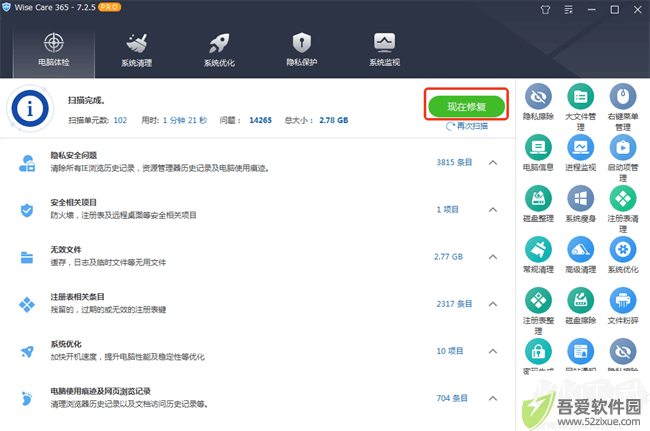Screen dimensions: 650x431
Task: Switch to the 系统监视 tab
Action: point(384,50)
